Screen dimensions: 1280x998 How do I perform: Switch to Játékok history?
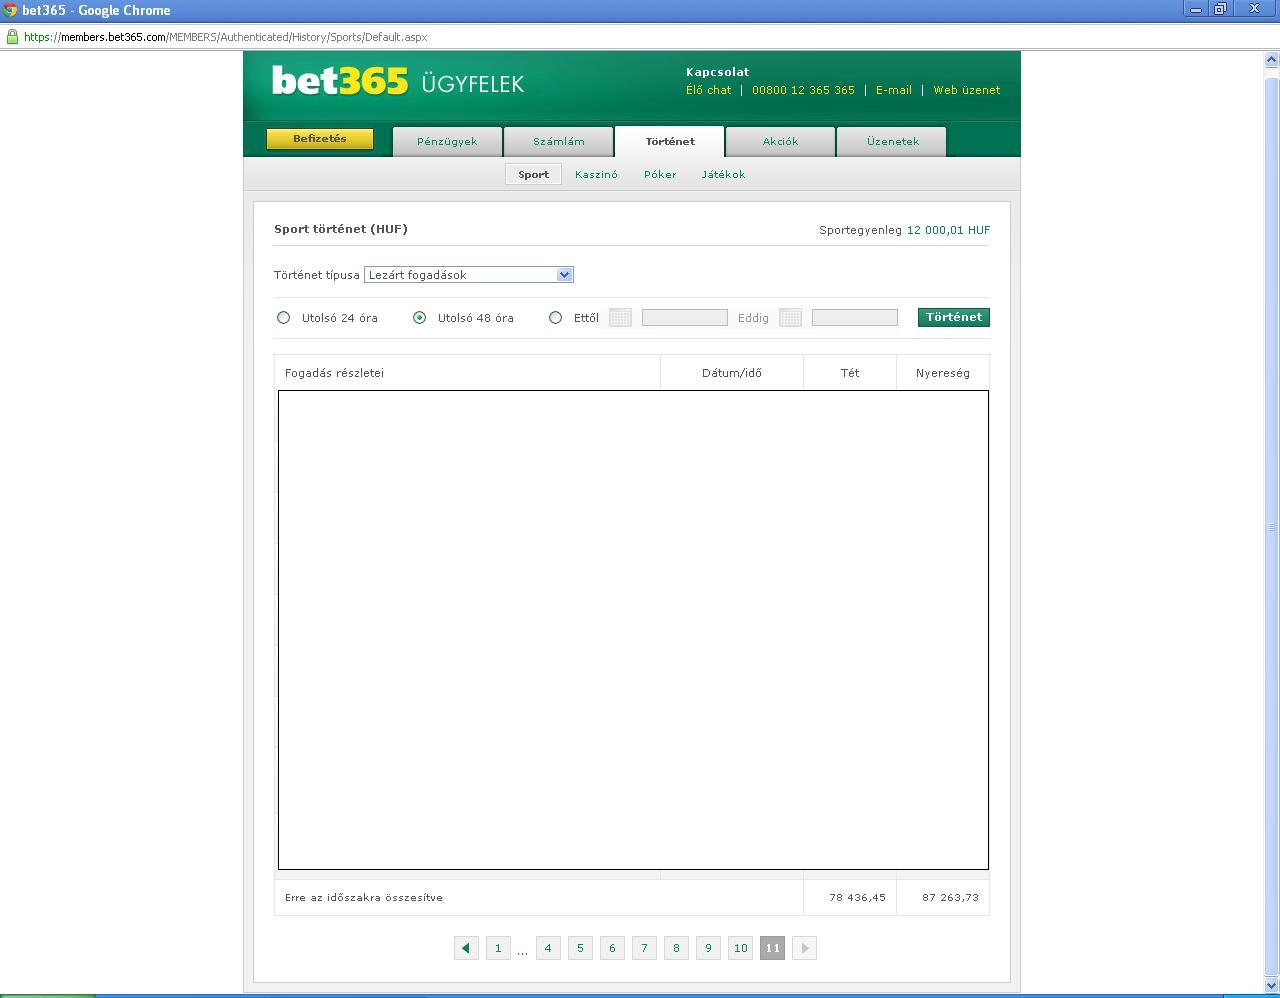click(x=723, y=174)
